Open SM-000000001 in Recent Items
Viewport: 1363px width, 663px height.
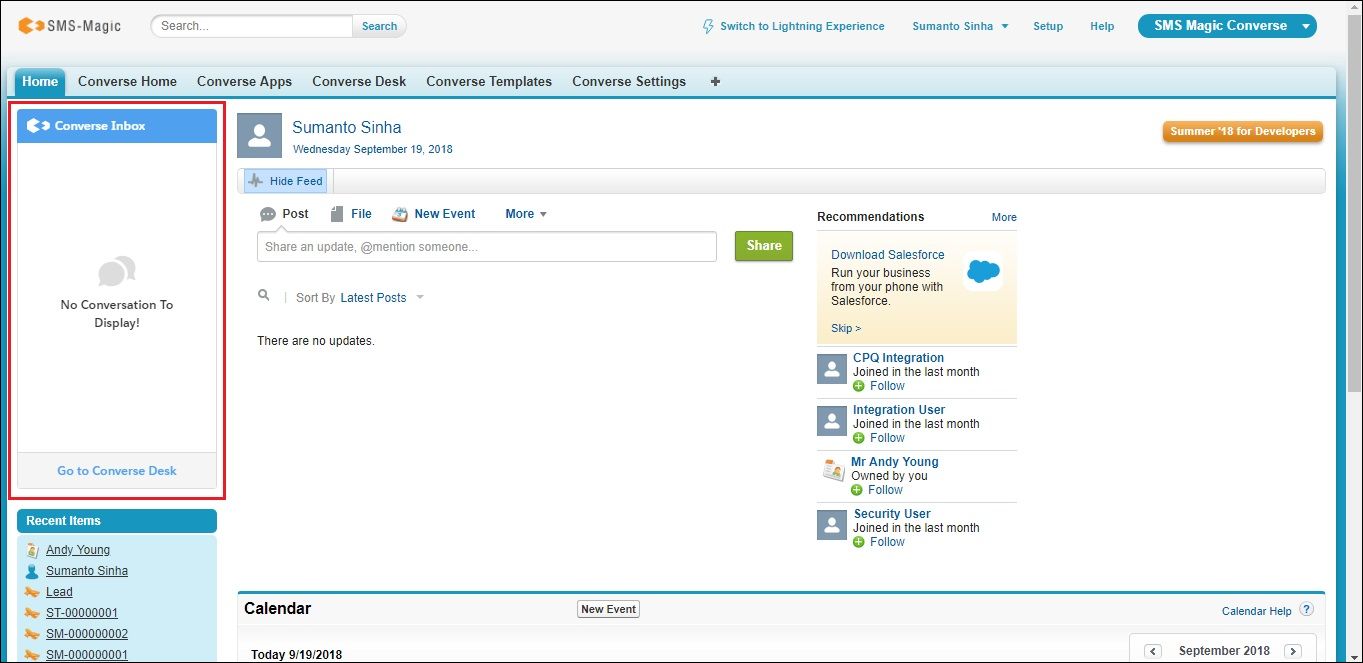(x=87, y=655)
